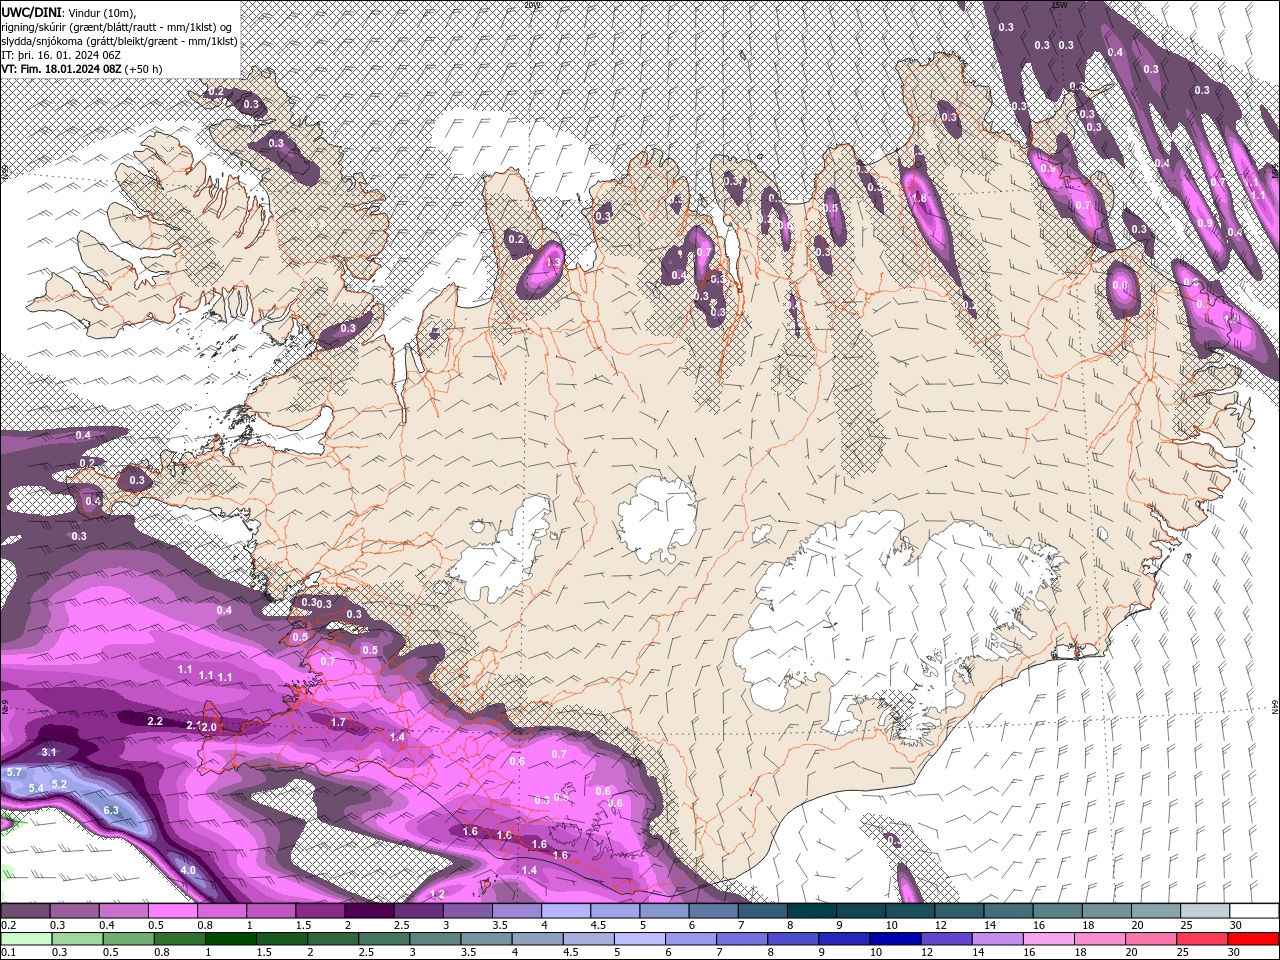1280x960 pixels.
Task: Click the 5.4 precipitation value on the map
Action: [x=36, y=788]
